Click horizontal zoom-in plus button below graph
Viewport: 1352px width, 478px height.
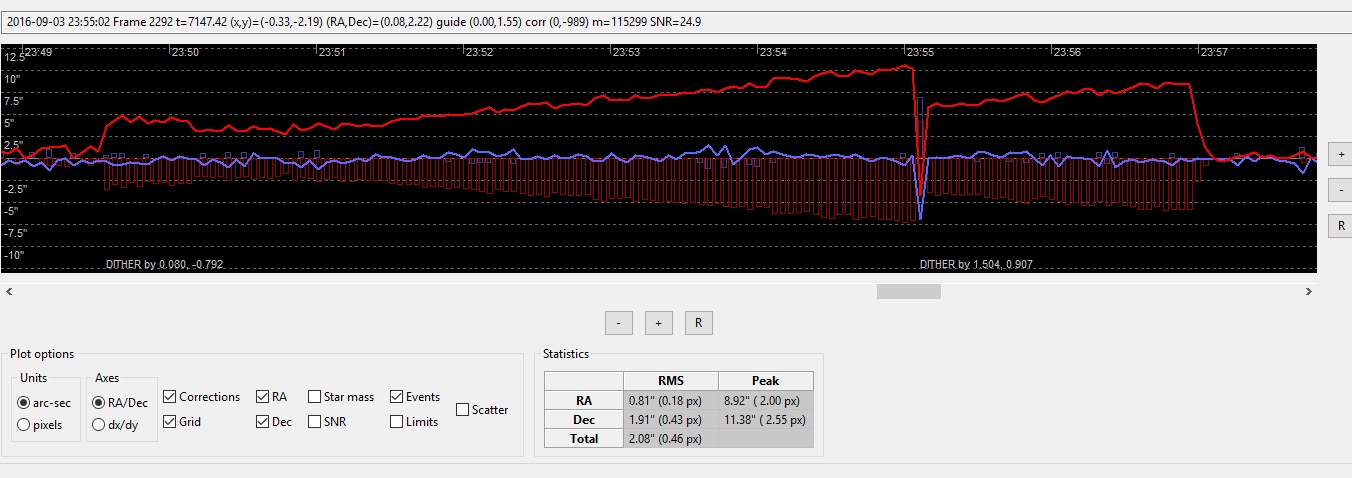(658, 323)
